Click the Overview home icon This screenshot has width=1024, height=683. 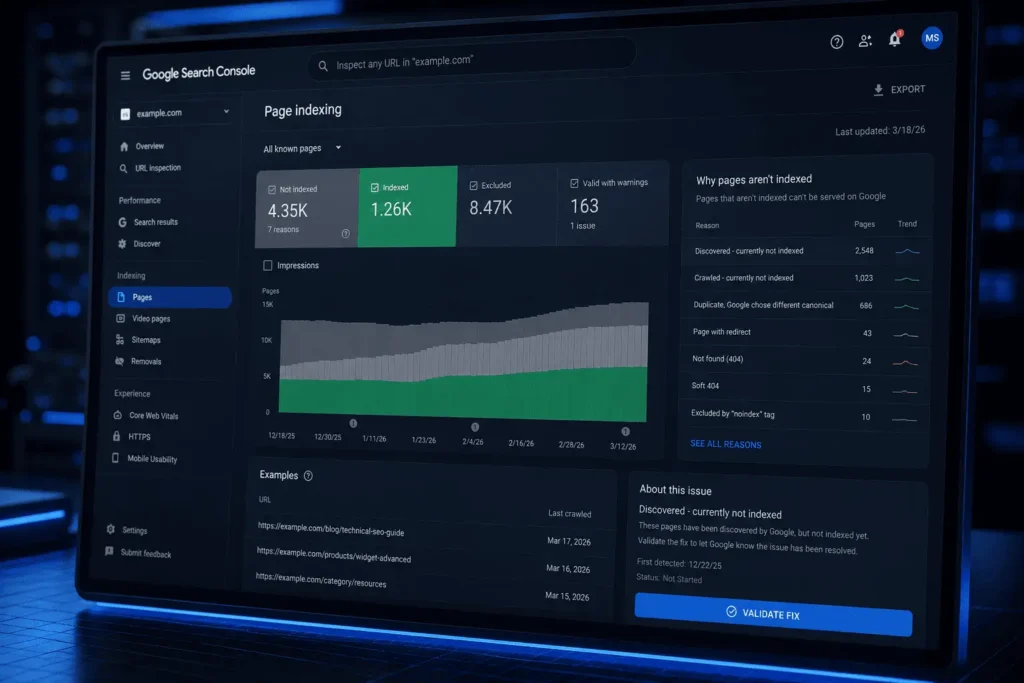click(x=124, y=147)
